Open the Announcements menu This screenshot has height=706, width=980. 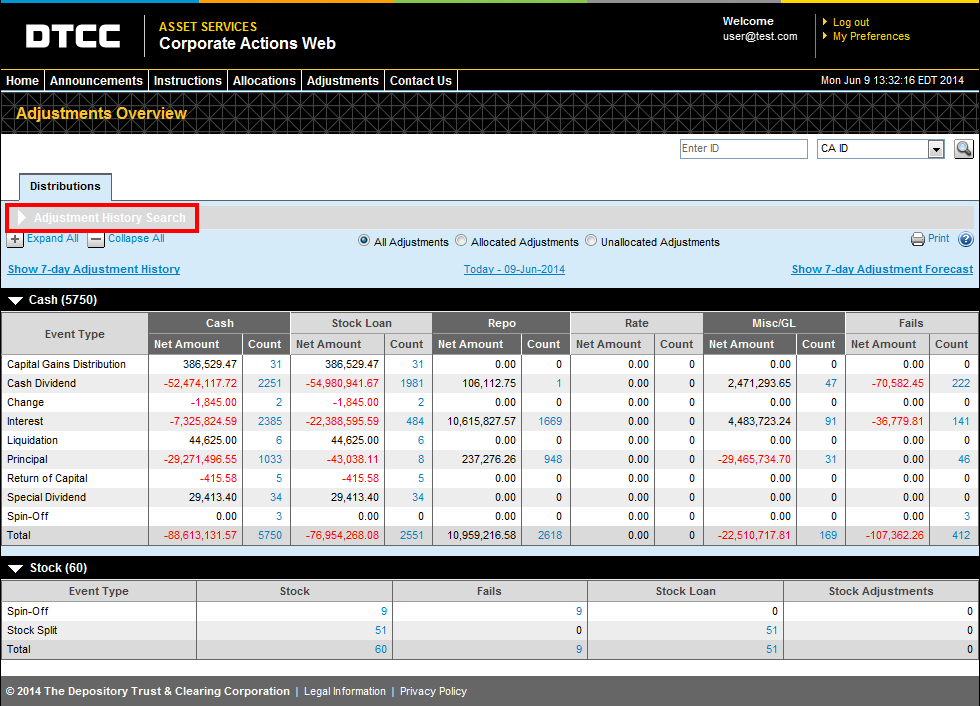point(96,81)
